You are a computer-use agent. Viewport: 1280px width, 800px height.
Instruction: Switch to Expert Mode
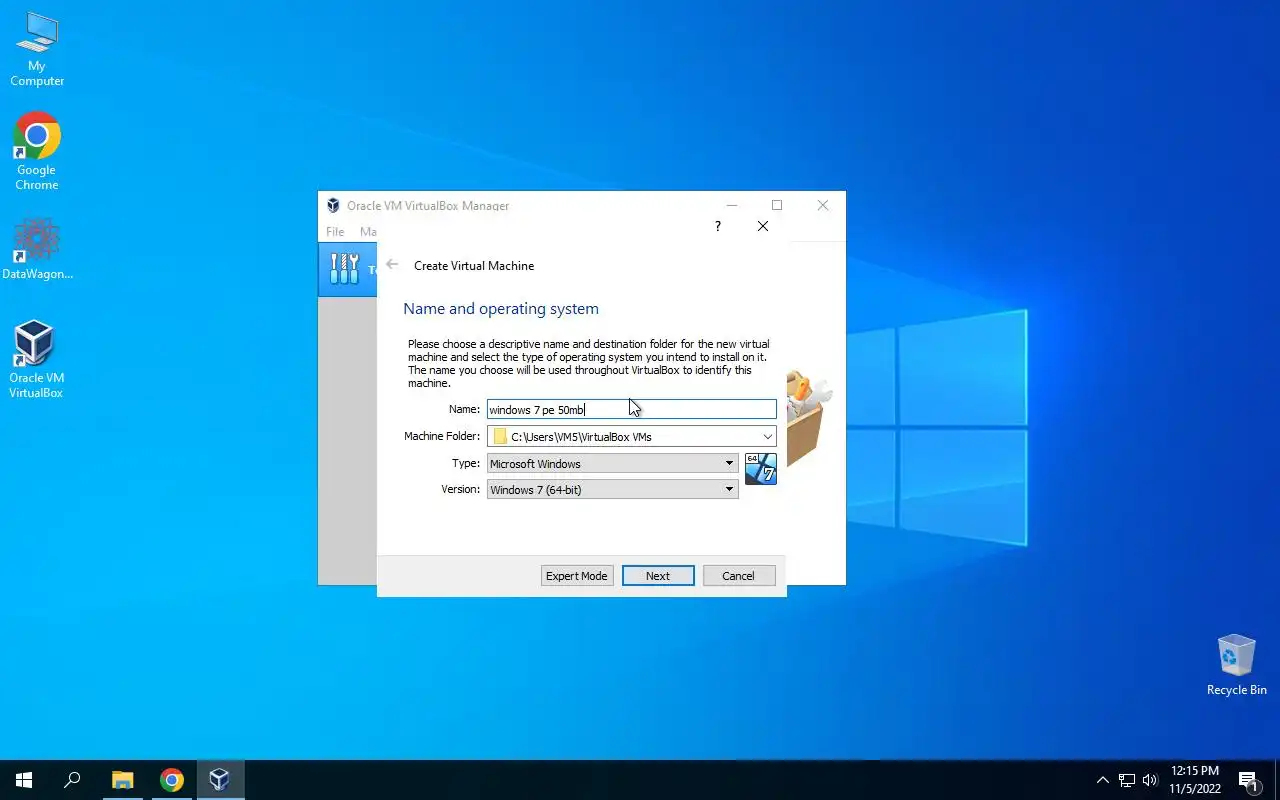577,576
